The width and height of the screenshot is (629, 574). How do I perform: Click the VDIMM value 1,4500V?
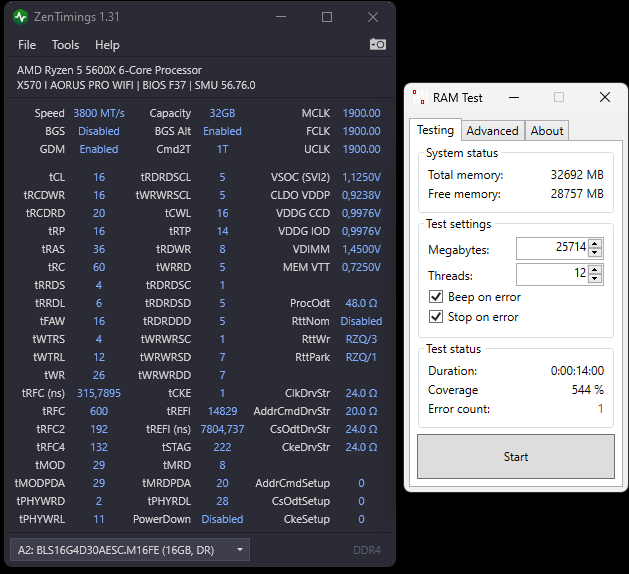coord(361,249)
